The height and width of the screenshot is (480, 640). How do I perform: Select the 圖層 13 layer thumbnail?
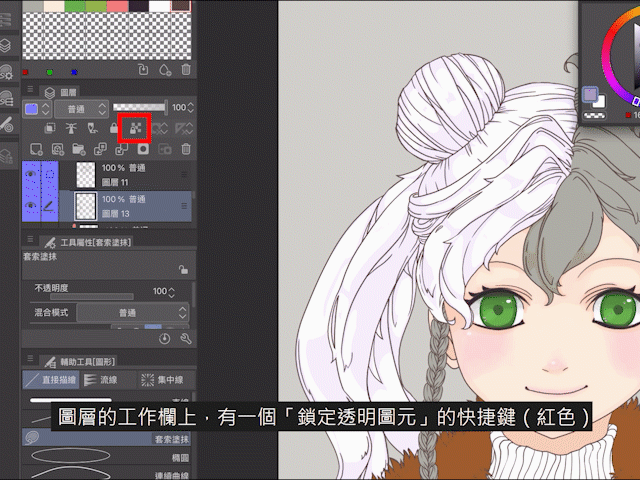tap(86, 206)
